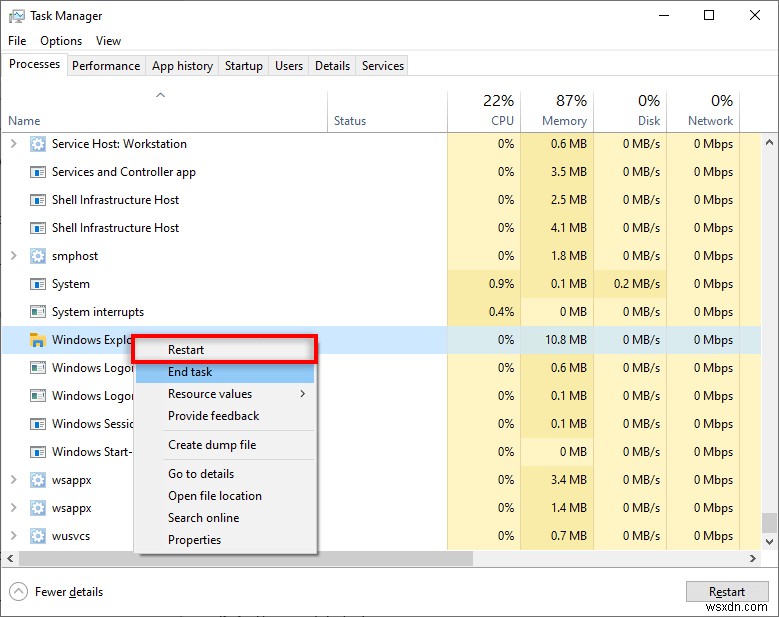Switch to the Startup tab
The image size is (779, 617).
[x=243, y=66]
